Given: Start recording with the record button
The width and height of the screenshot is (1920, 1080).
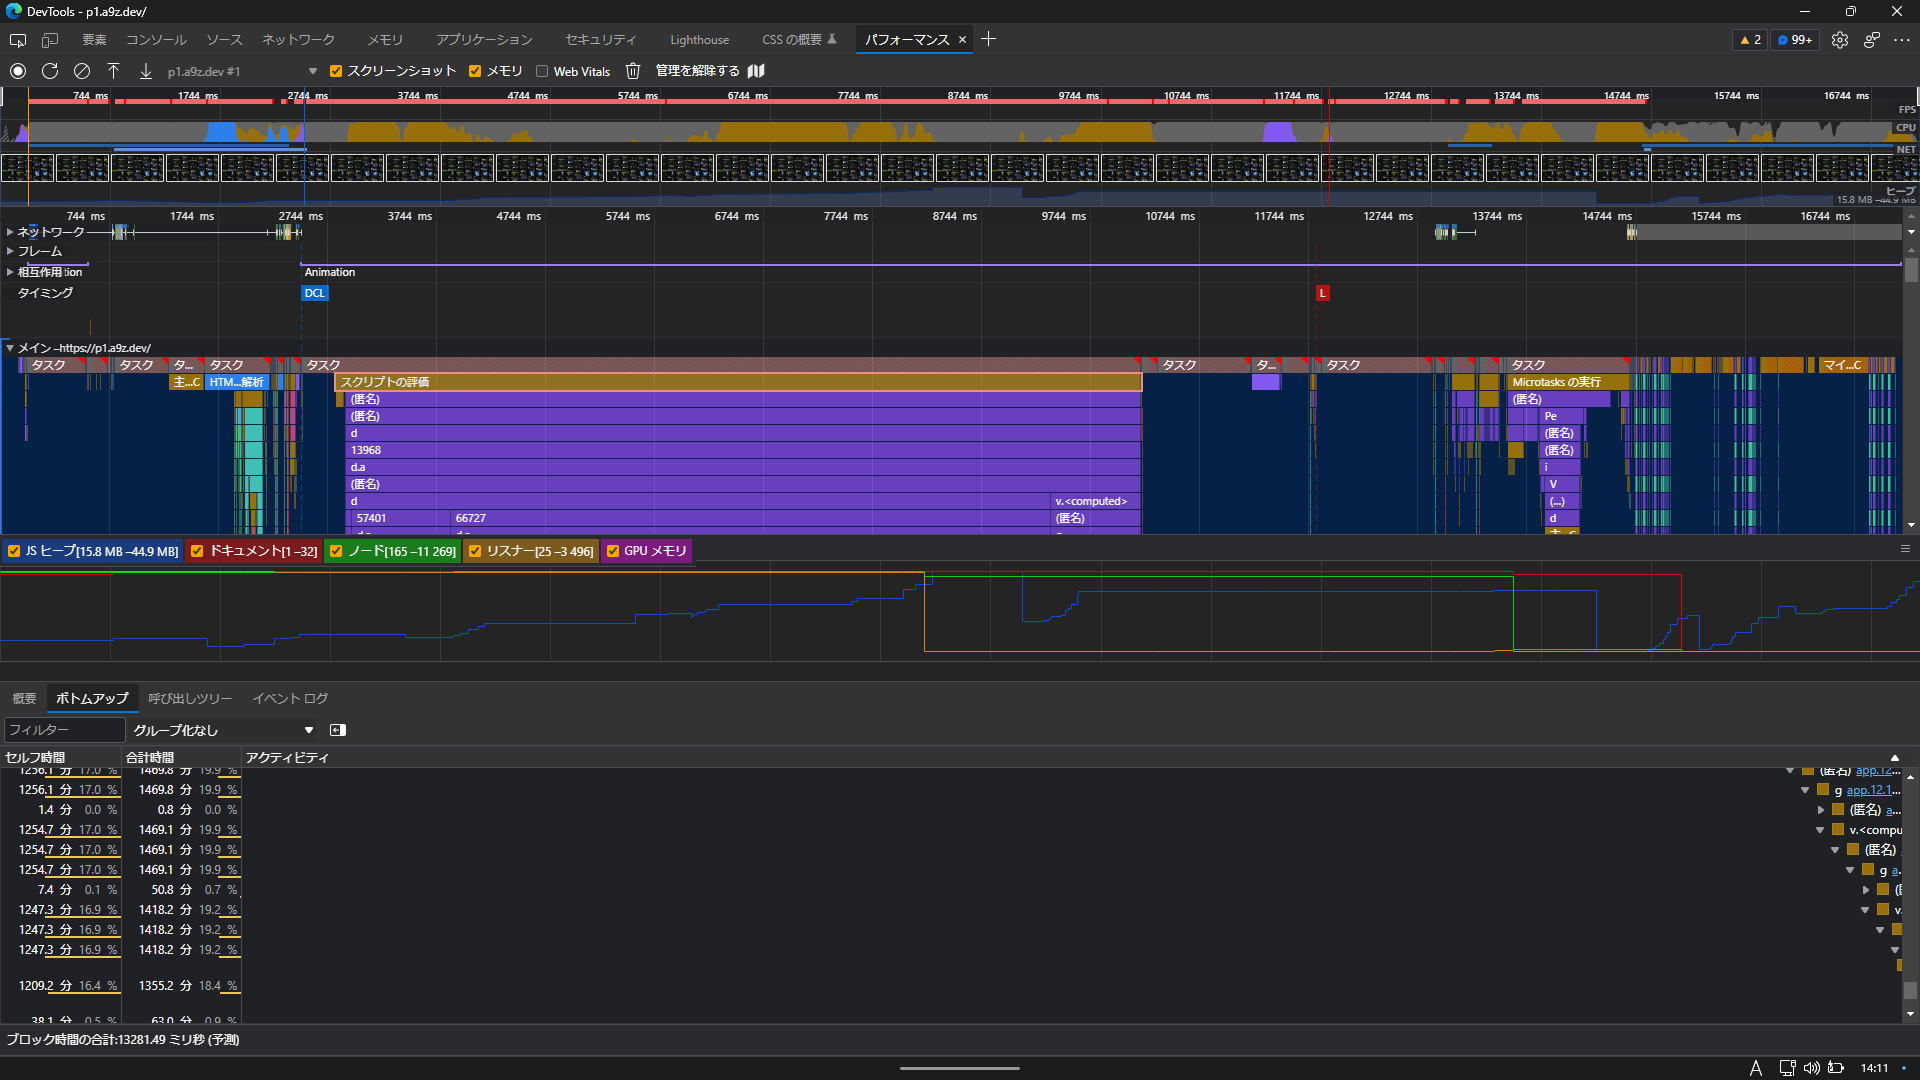Looking at the screenshot, I should tap(18, 71).
